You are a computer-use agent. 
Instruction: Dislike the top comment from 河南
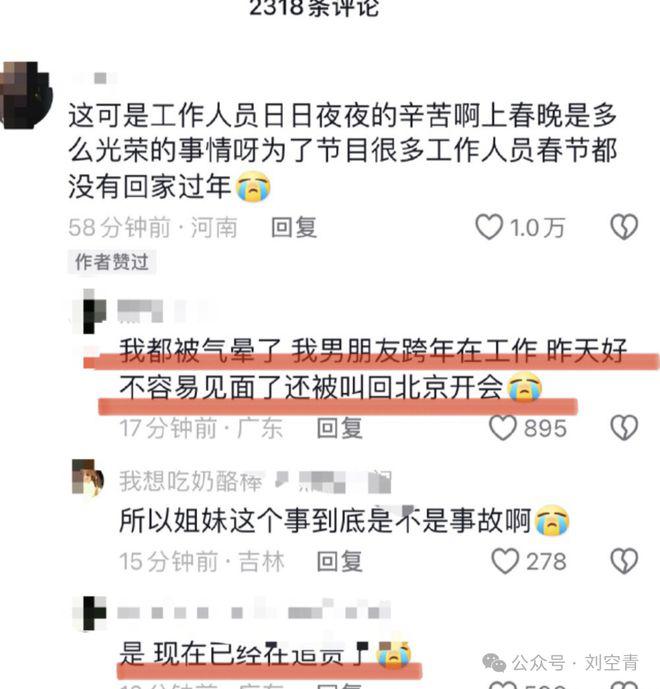pos(624,227)
